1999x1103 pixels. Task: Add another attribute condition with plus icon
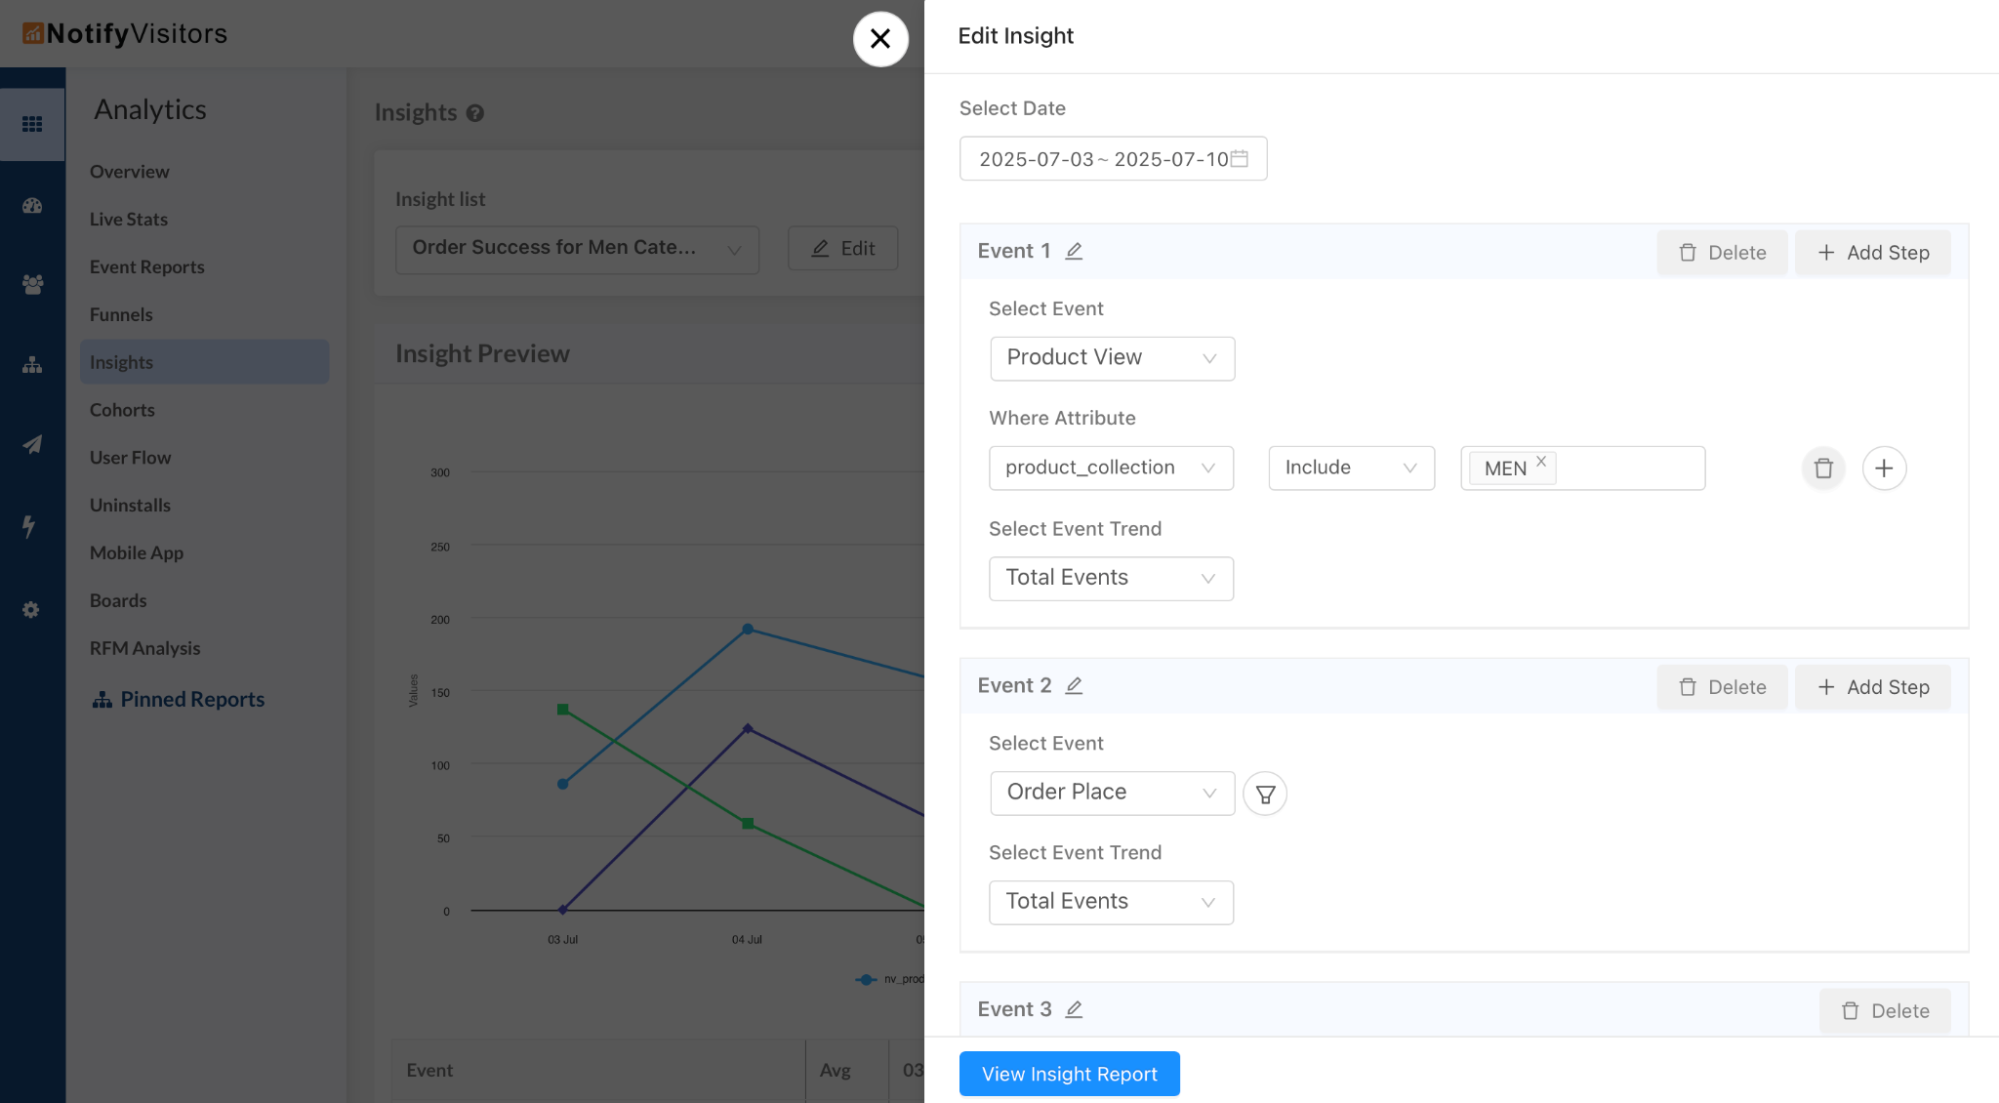pyautogui.click(x=1884, y=468)
